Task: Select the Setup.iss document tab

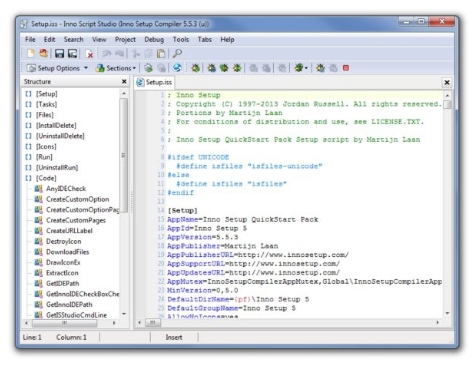Action: click(x=154, y=82)
